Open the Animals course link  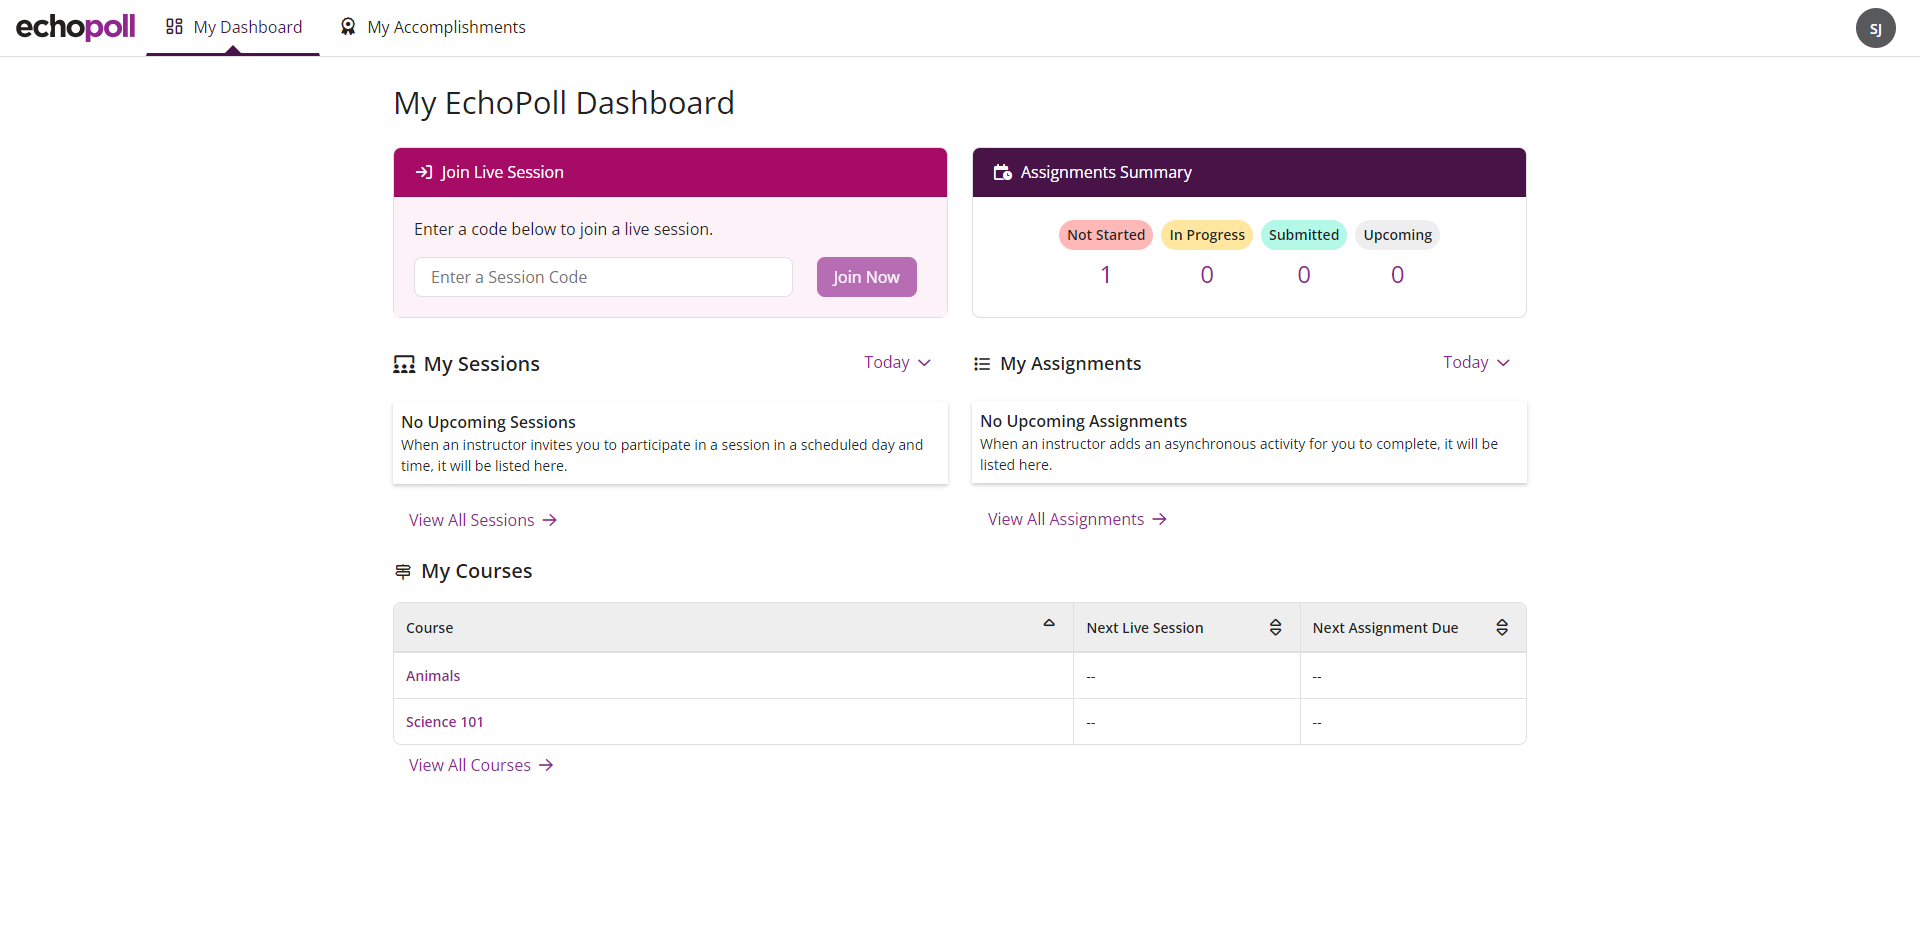coord(433,676)
